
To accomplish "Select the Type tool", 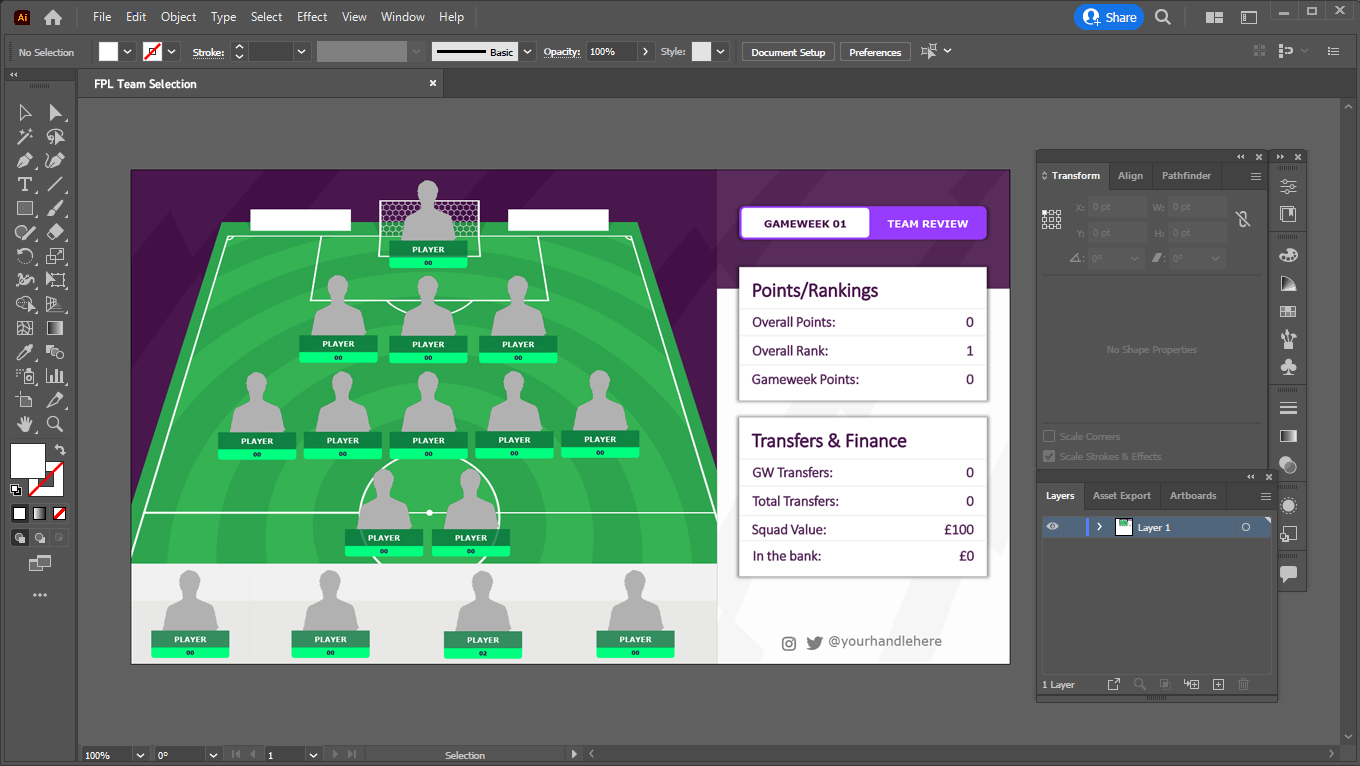I will (x=25, y=184).
